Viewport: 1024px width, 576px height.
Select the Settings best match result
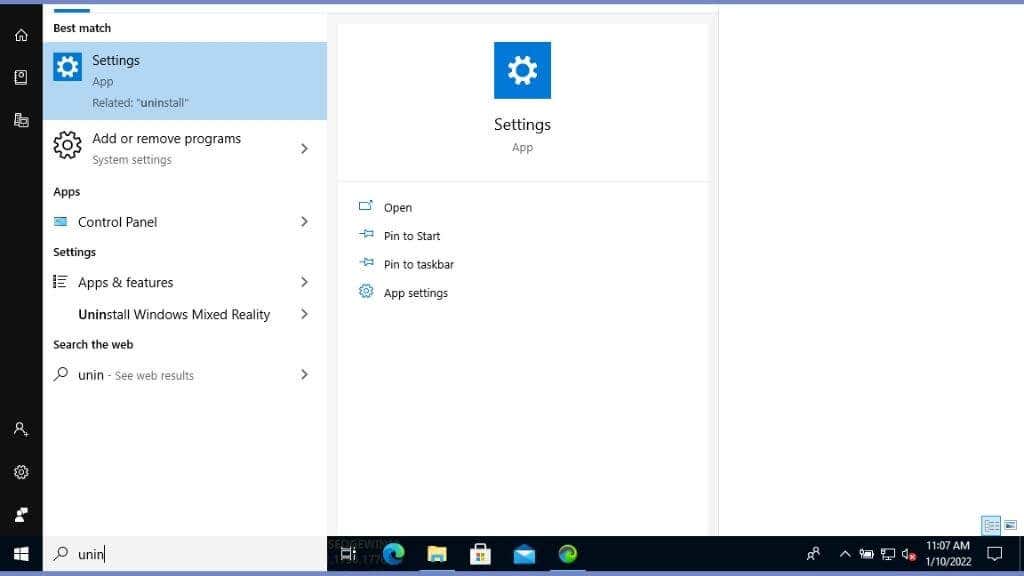pyautogui.click(x=185, y=81)
